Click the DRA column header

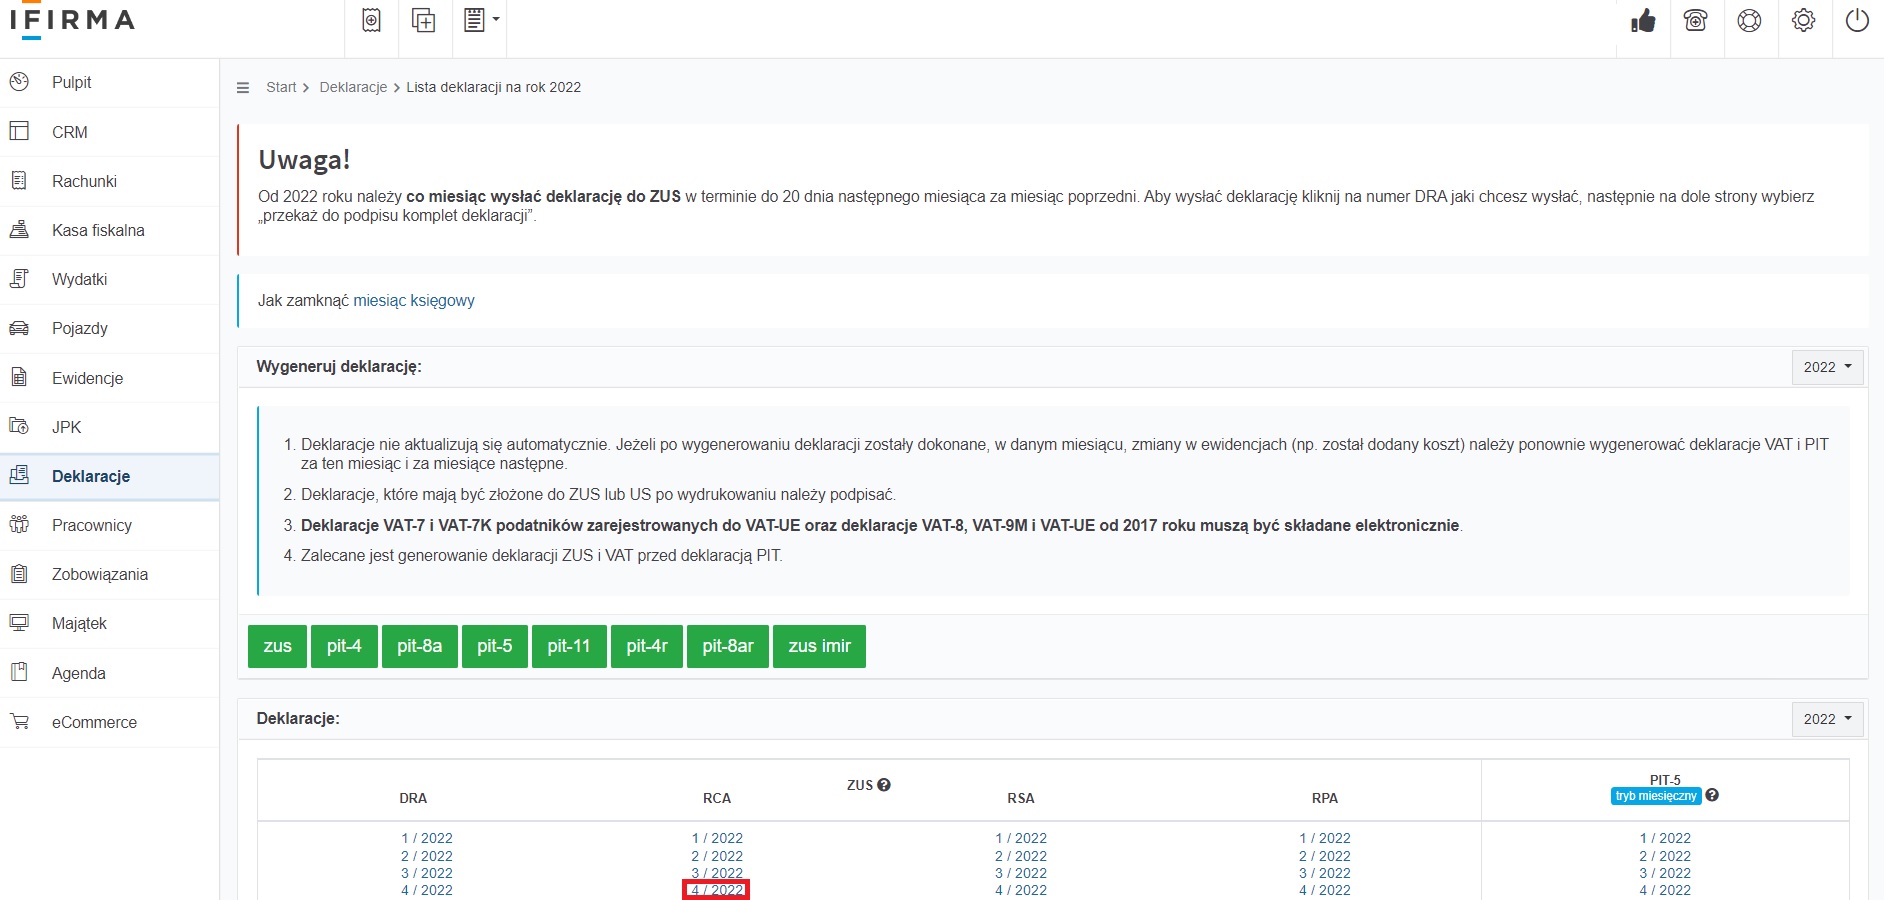tap(413, 798)
